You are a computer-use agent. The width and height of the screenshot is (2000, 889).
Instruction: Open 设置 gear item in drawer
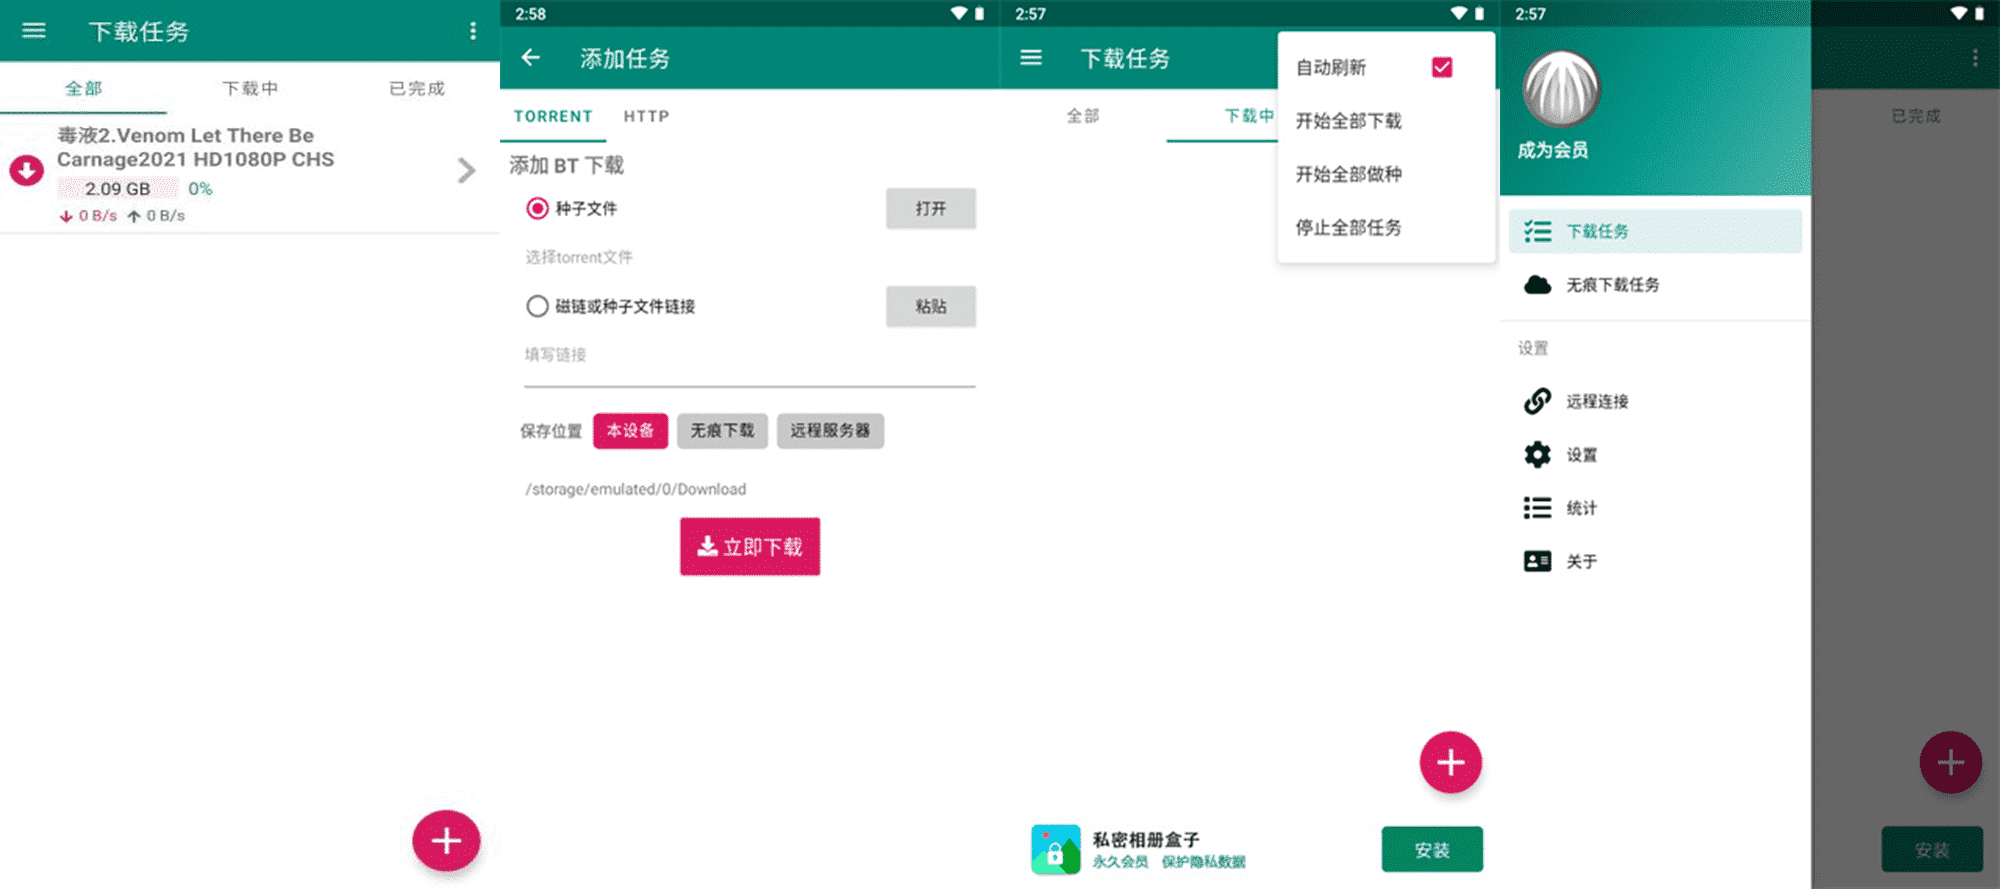pos(1537,455)
